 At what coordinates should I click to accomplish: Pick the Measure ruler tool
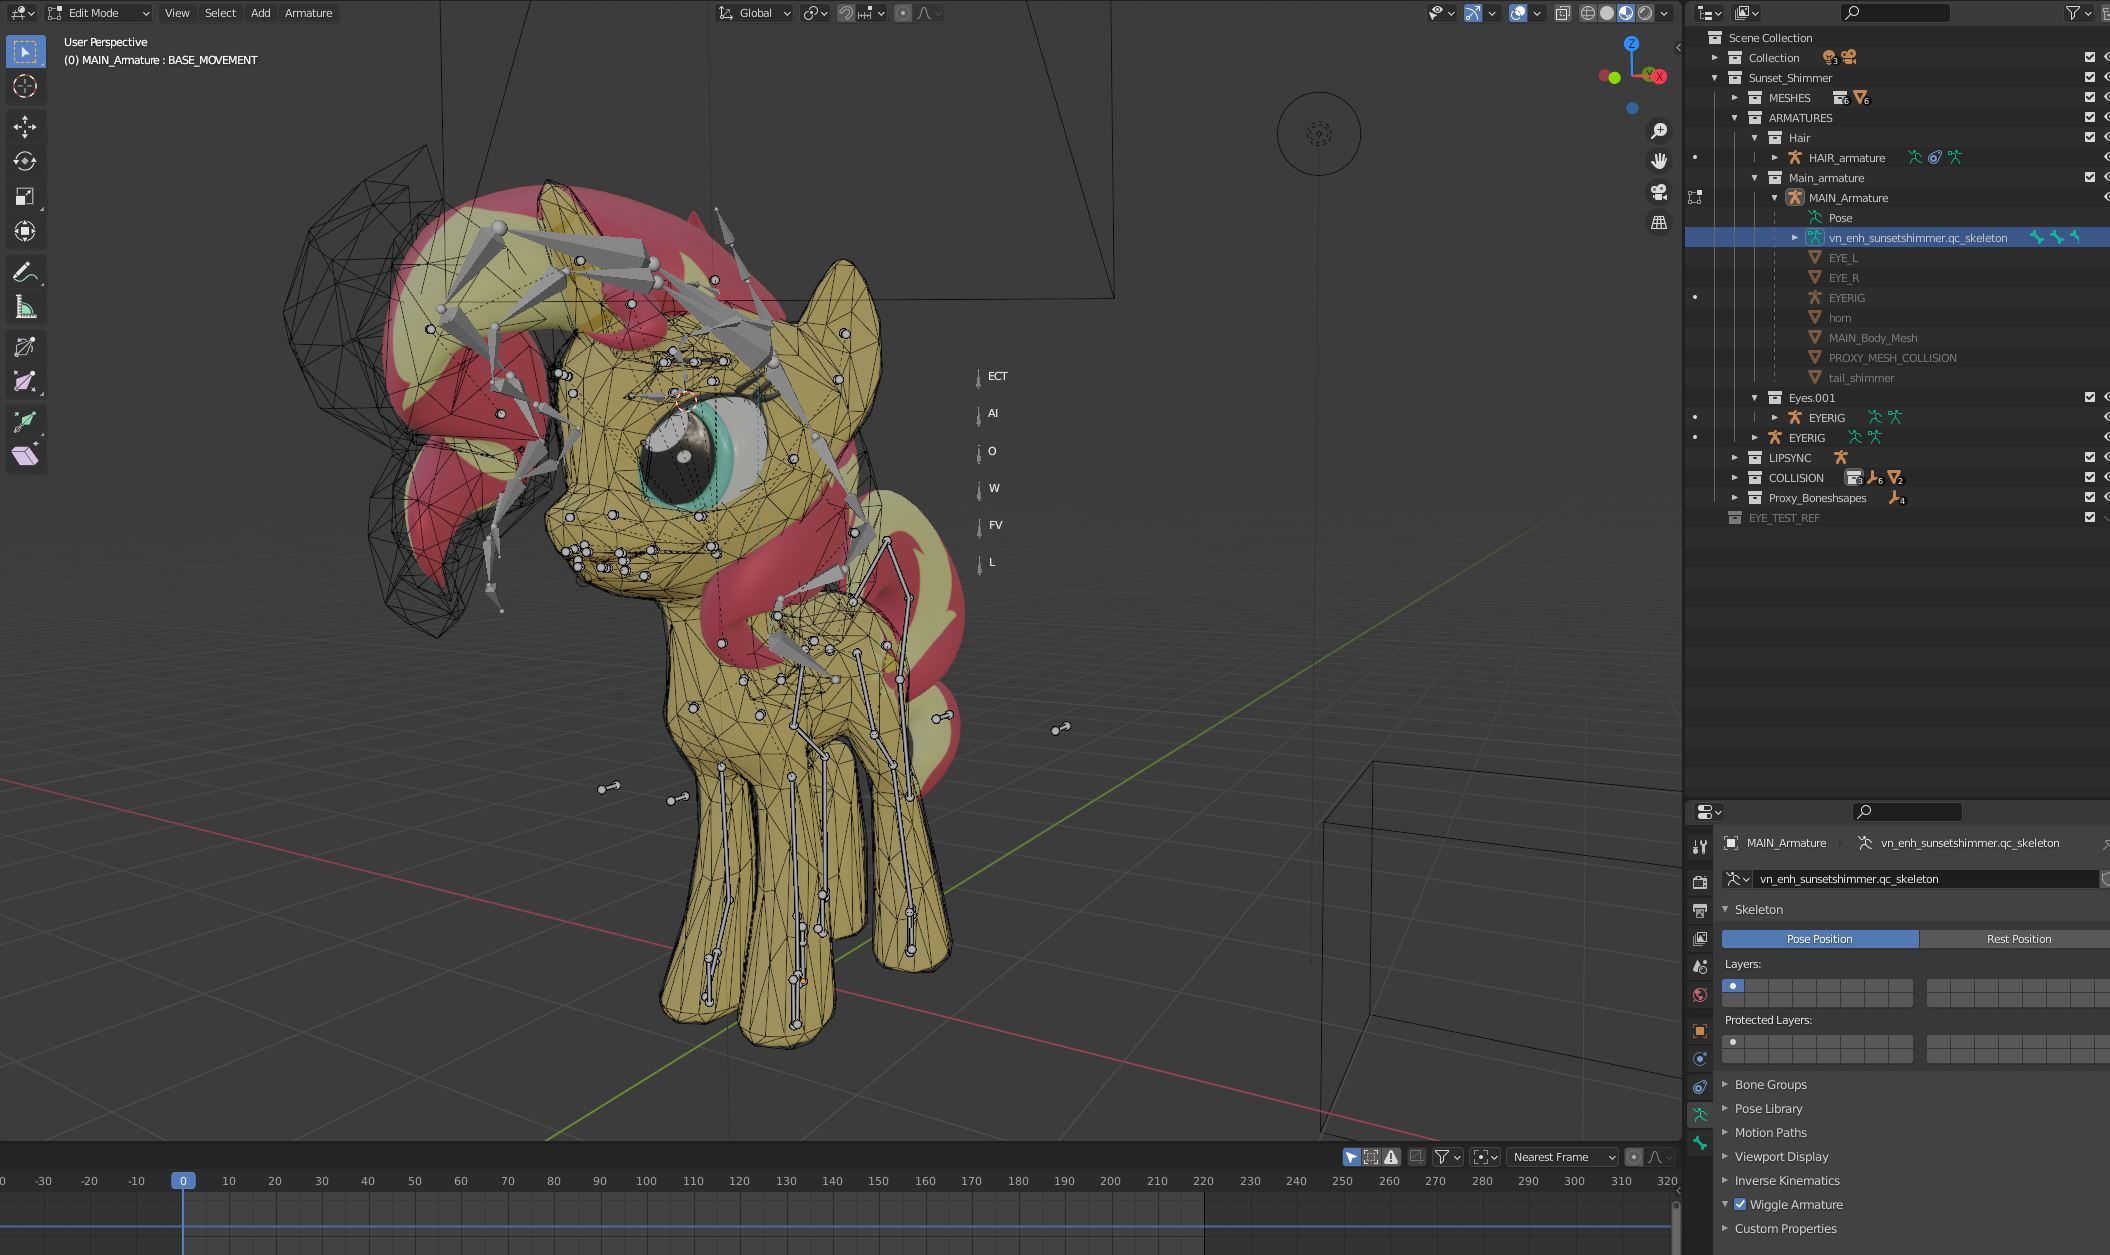[x=25, y=307]
